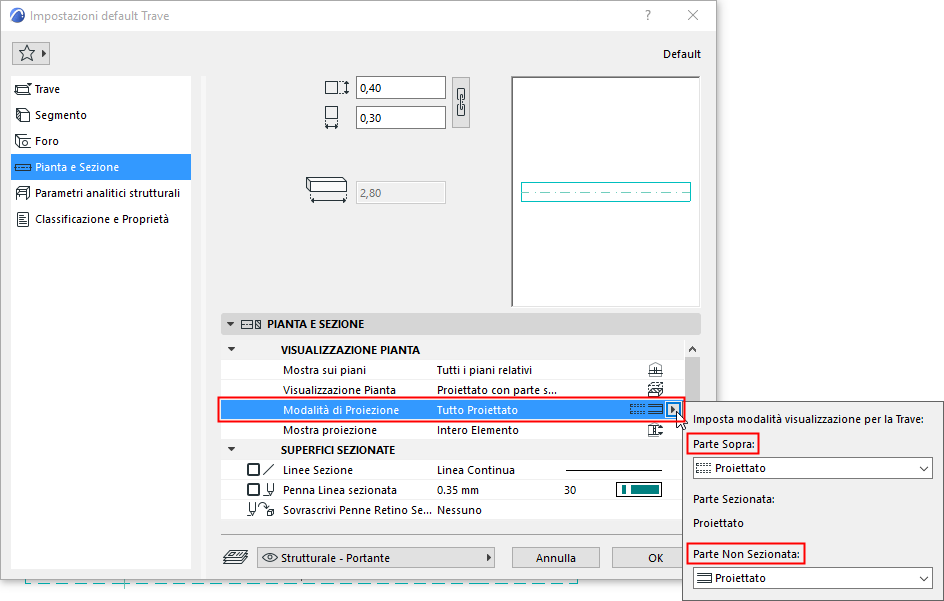Collapse the PIANTA E SEZIONE panel

coord(231,324)
